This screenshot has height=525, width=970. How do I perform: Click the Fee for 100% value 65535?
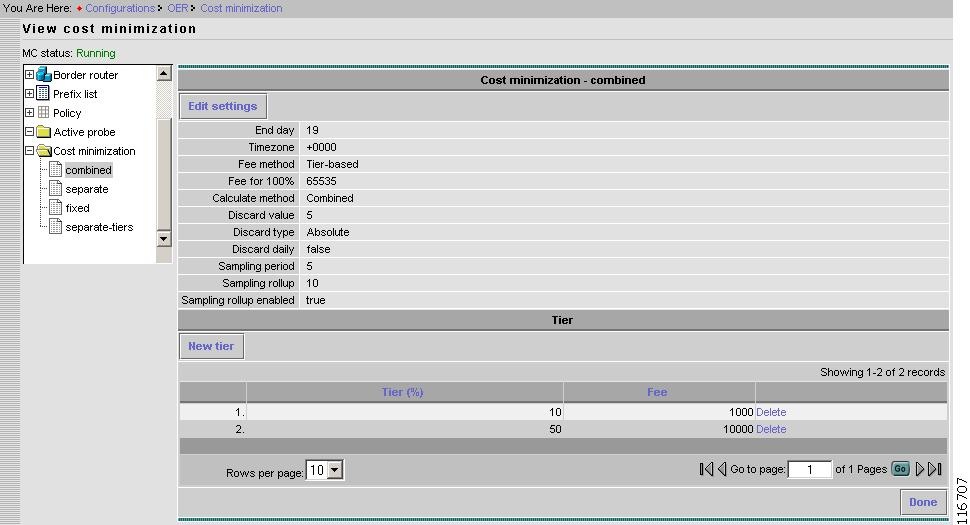pos(321,181)
